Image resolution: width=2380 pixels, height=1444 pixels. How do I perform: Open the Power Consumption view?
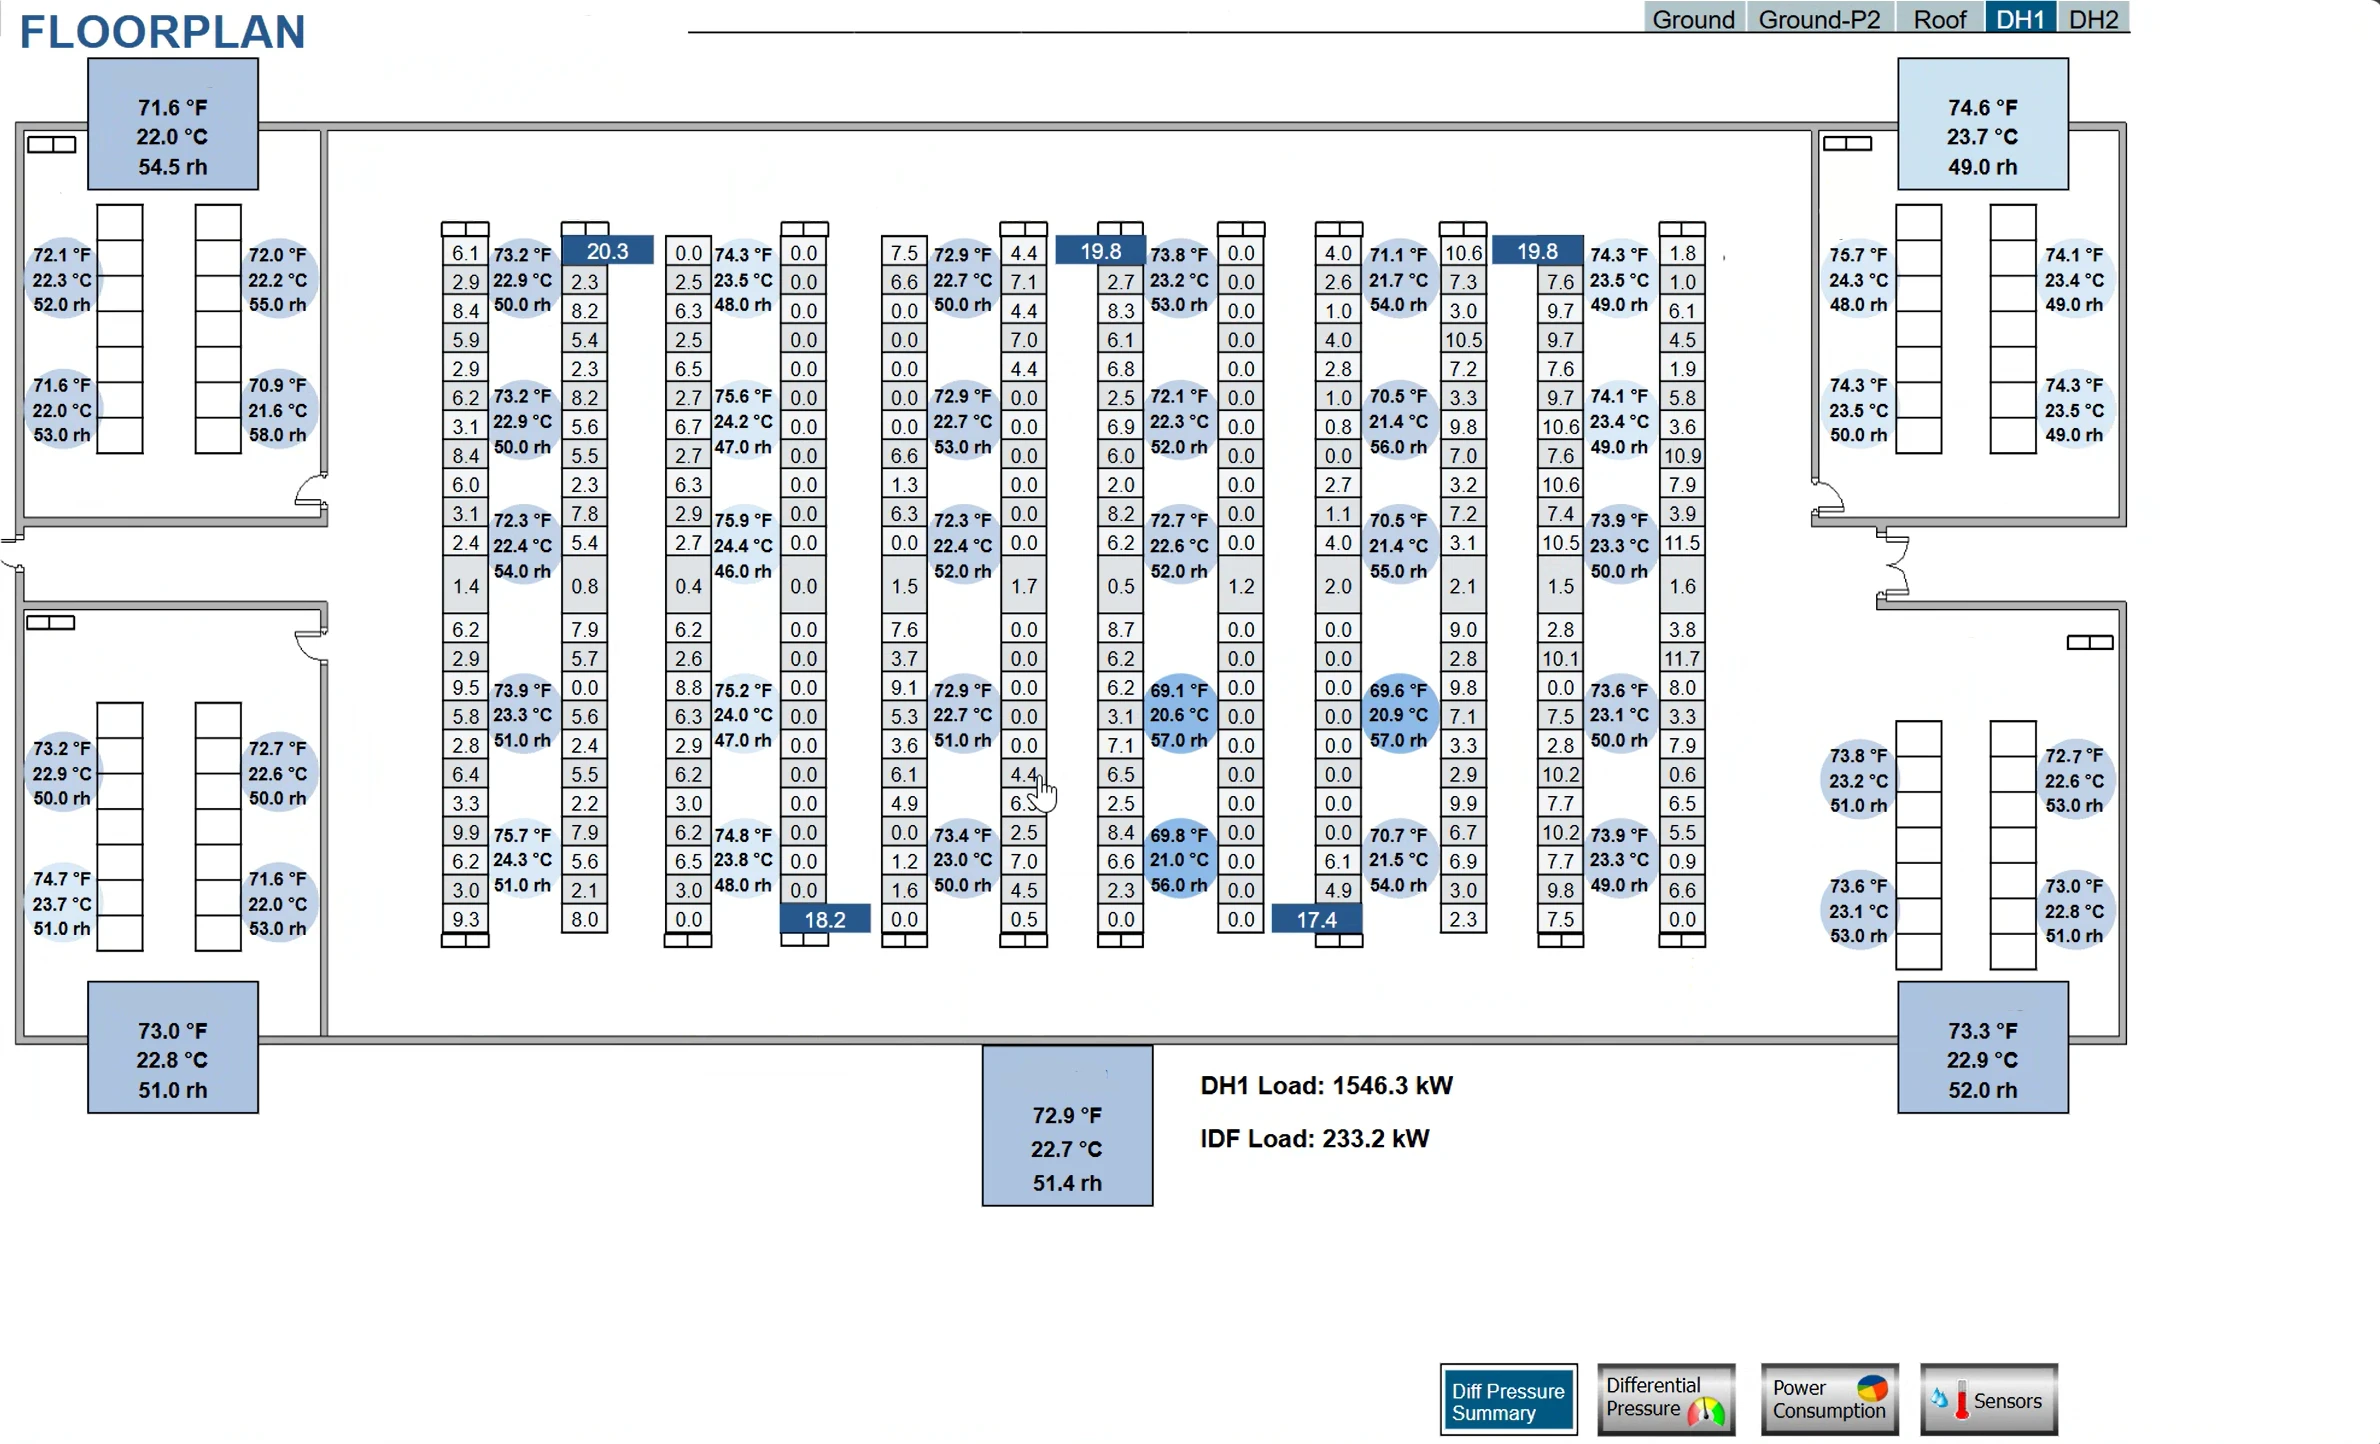tap(1829, 1400)
